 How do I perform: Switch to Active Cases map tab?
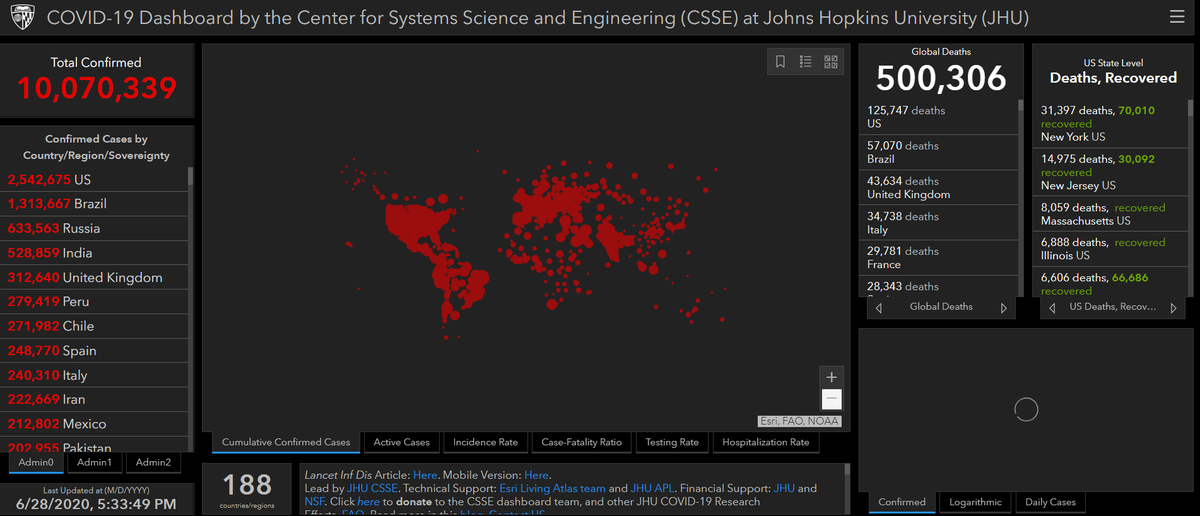[401, 442]
